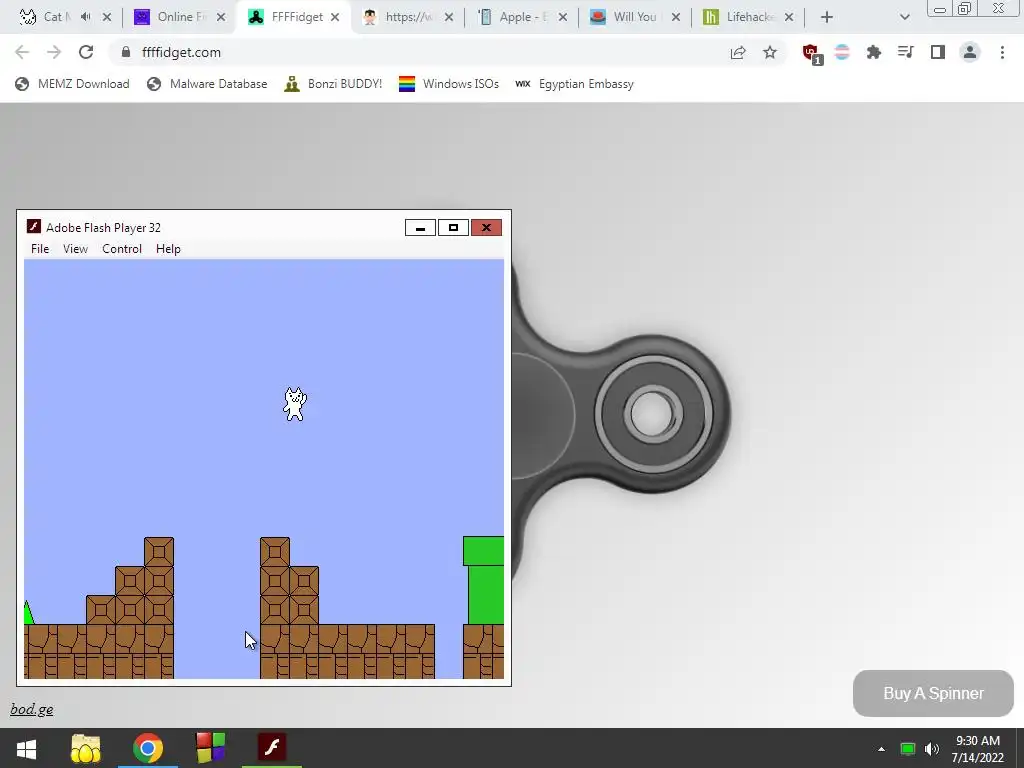This screenshot has height=768, width=1024.
Task: Open the 9:30 AM clock calendar
Action: pyautogui.click(x=978, y=749)
